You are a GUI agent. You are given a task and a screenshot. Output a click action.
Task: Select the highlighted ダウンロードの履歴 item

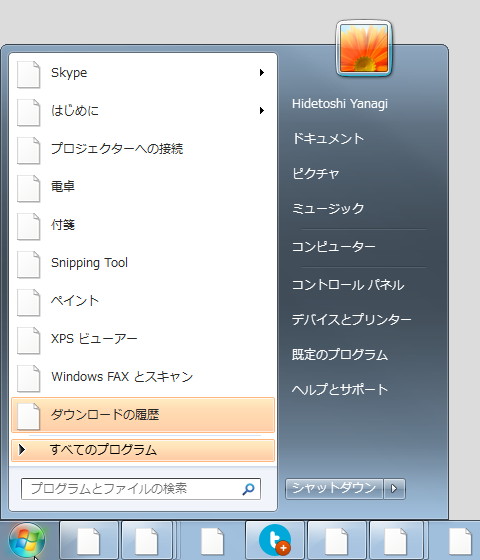143,415
